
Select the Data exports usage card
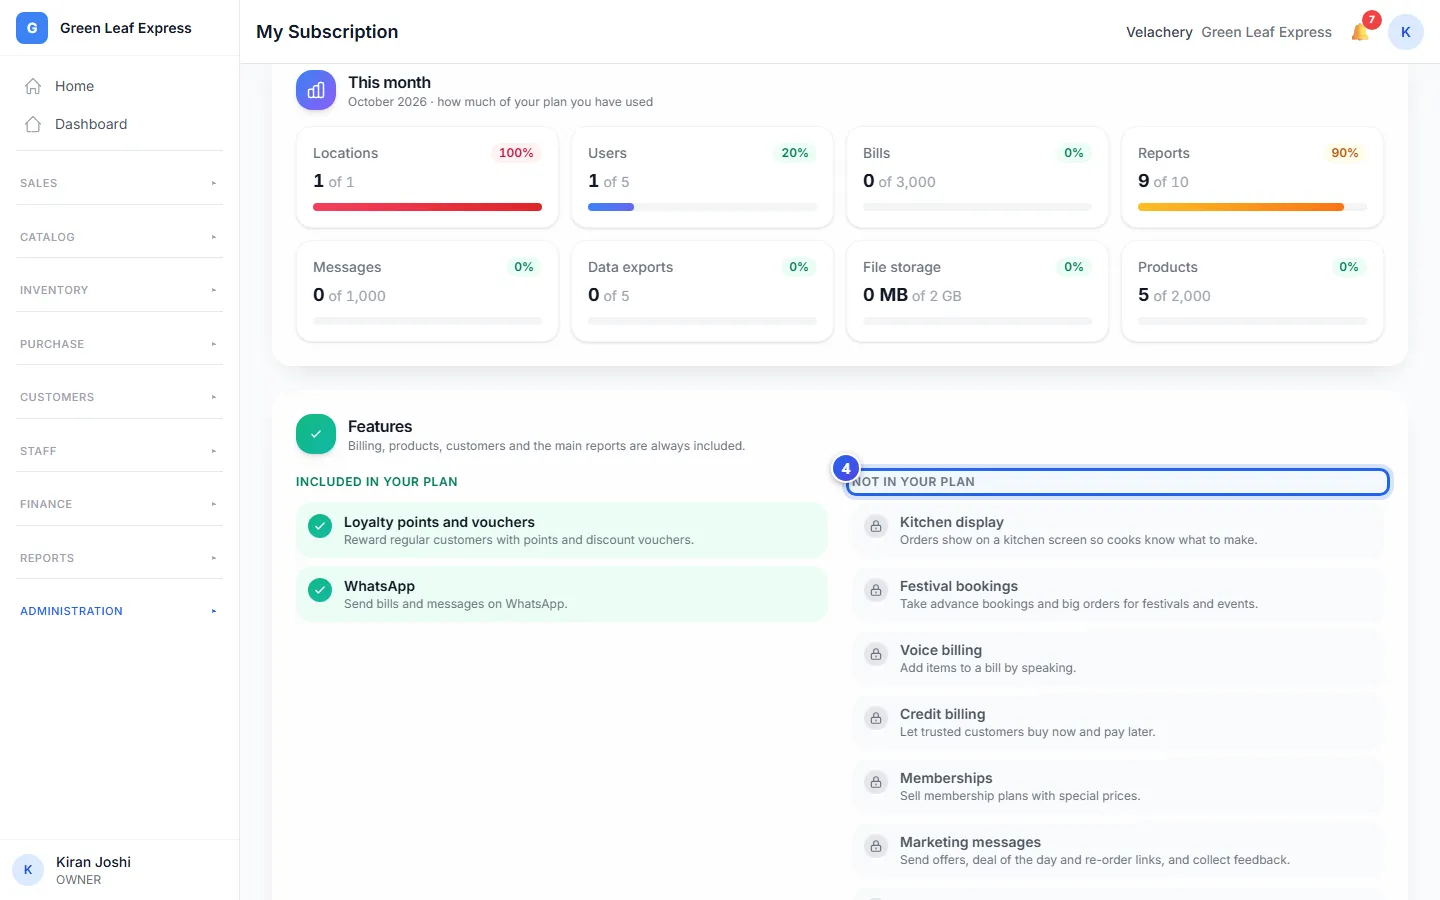click(702, 291)
